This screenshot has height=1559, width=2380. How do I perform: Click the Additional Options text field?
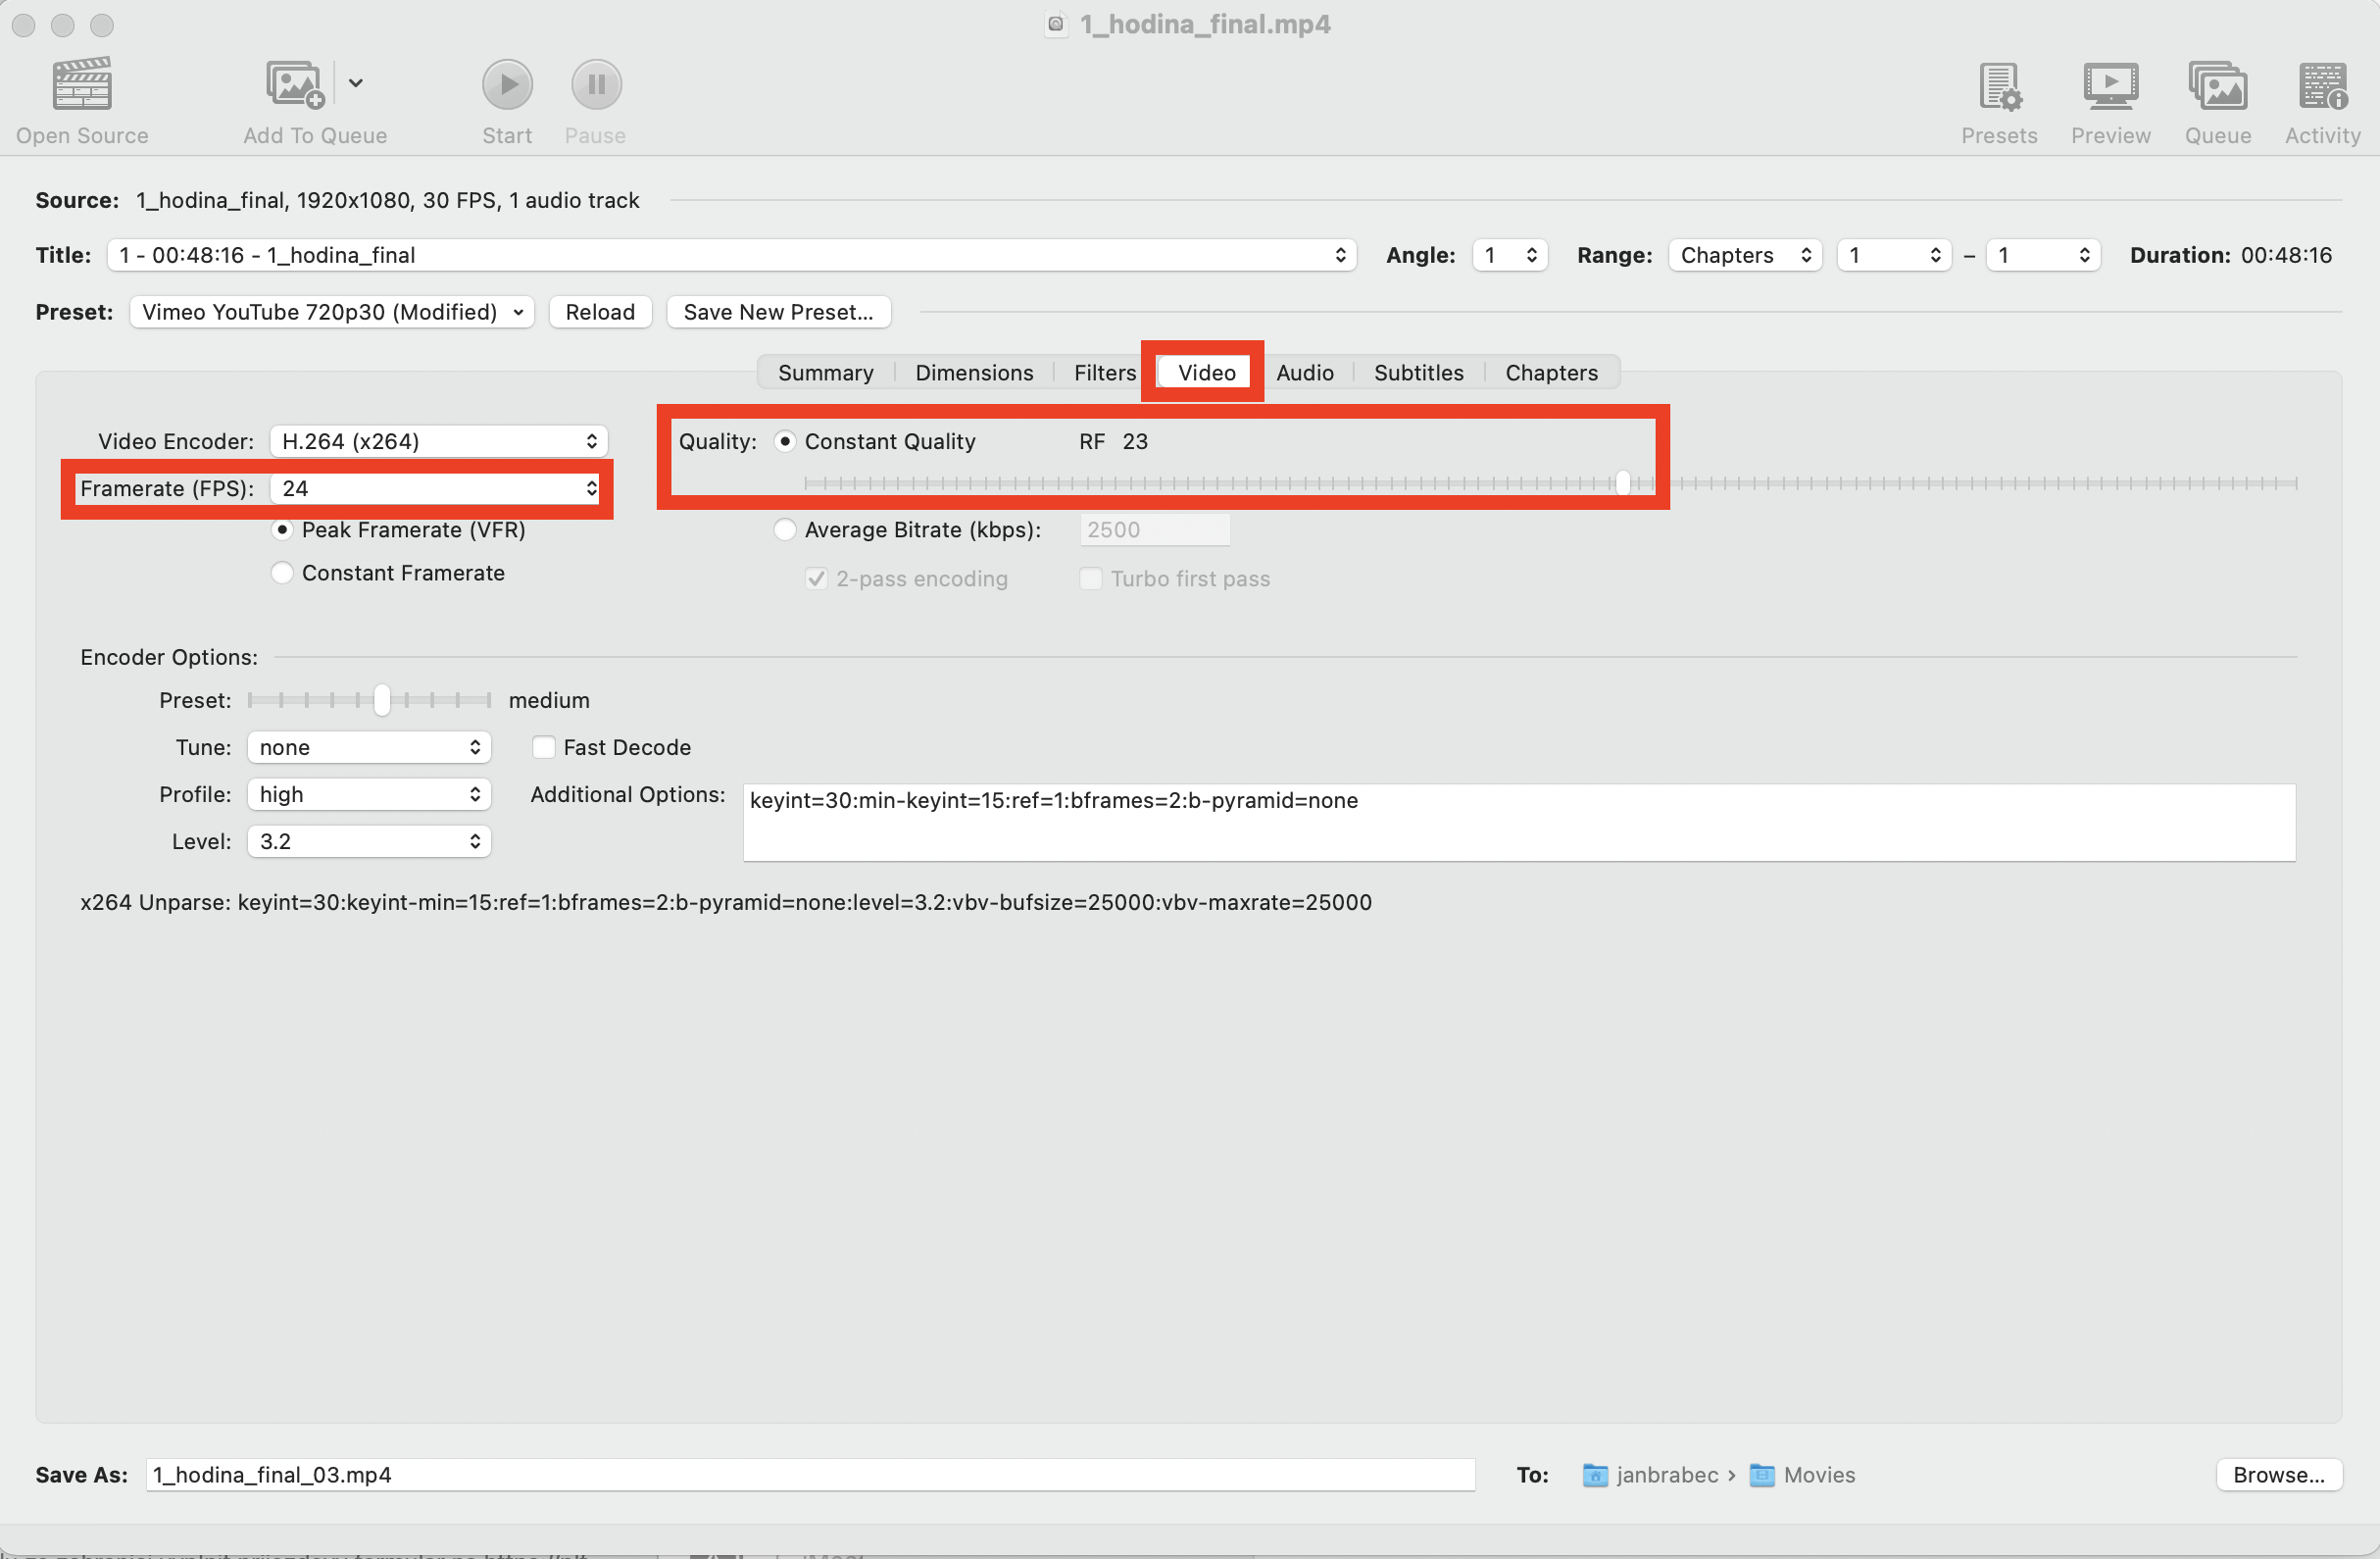pos(1517,822)
